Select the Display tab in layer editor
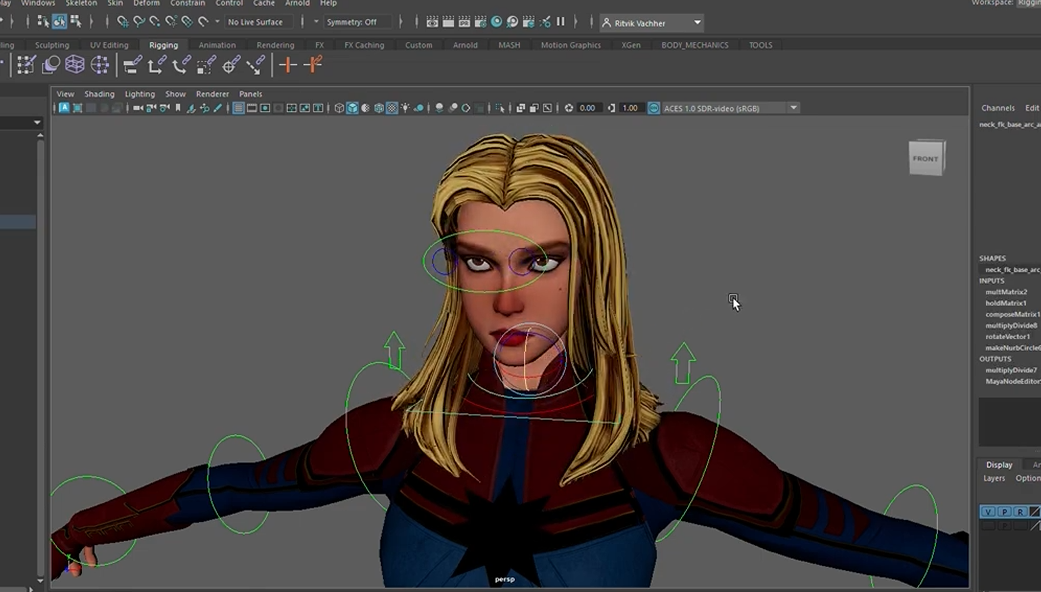The width and height of the screenshot is (1041, 592). (999, 465)
